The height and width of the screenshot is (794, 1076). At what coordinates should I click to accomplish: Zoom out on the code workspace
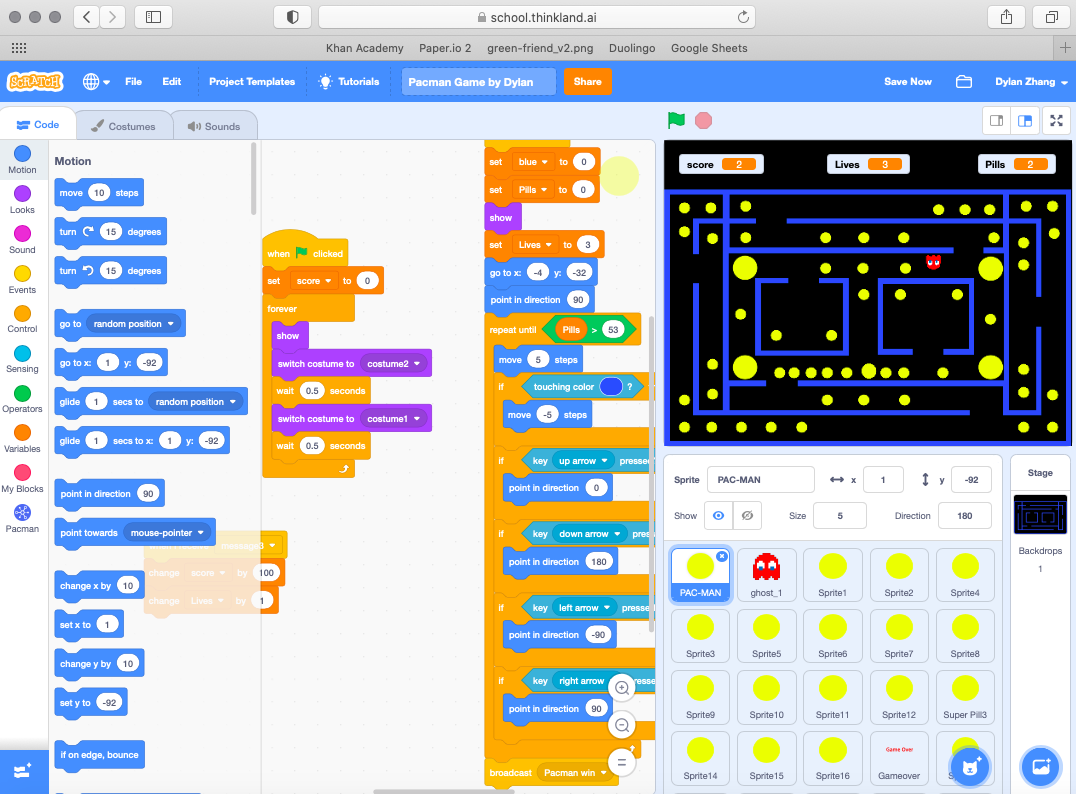coord(622,725)
